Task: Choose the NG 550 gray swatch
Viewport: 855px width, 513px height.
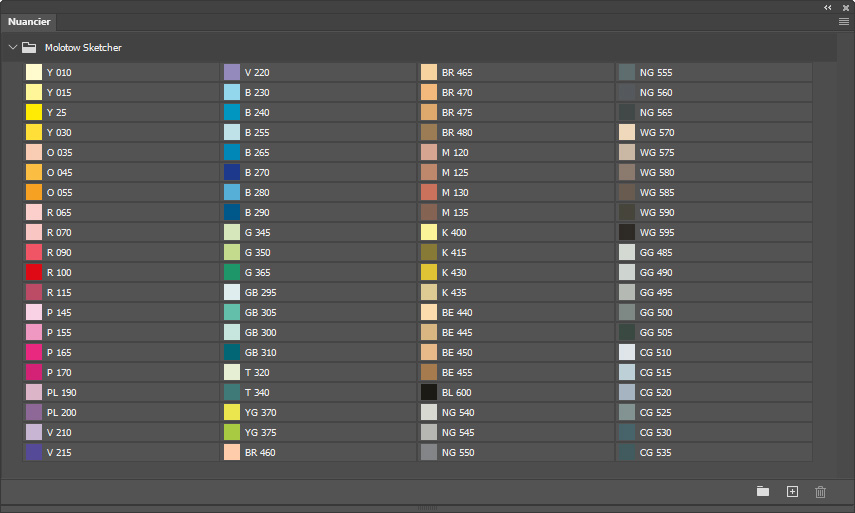Action: (429, 452)
